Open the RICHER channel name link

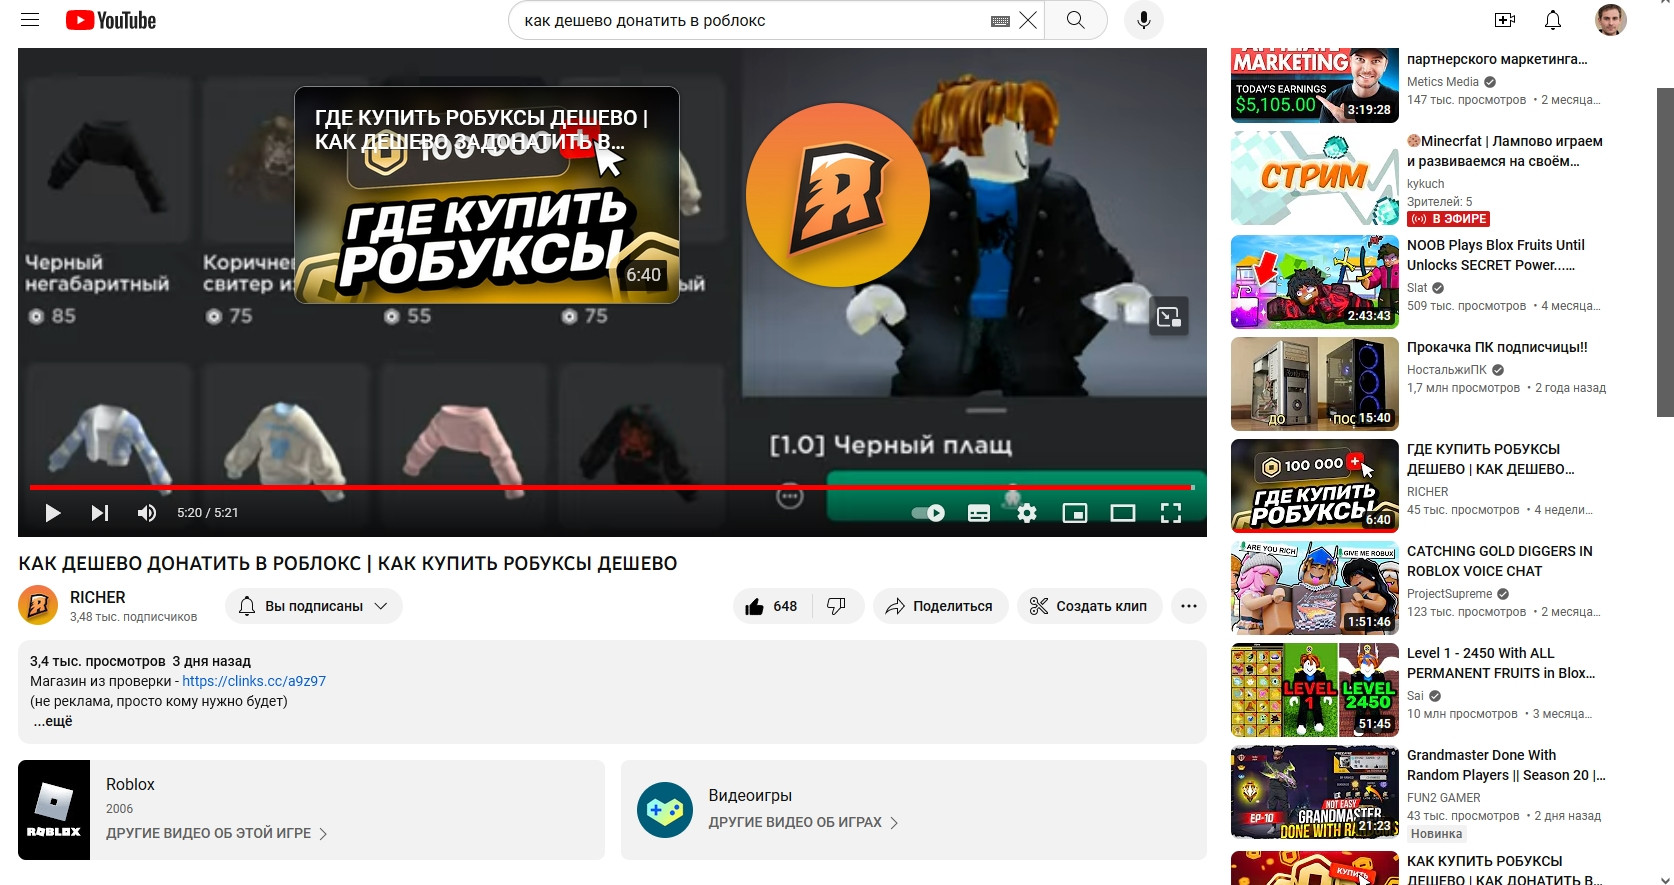(98, 597)
